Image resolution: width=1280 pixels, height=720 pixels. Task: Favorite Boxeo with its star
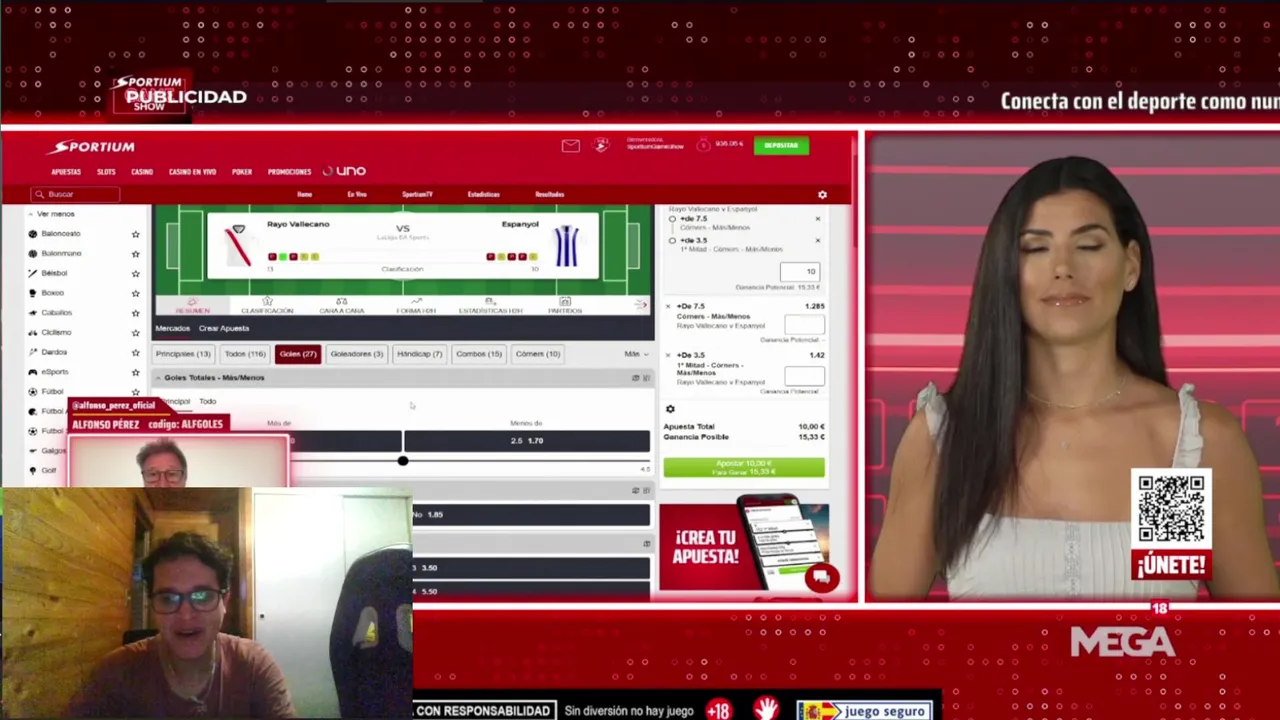135,293
